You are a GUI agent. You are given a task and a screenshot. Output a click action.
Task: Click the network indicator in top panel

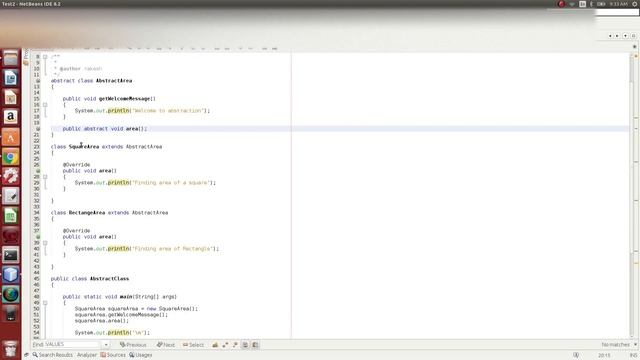pos(572,4)
